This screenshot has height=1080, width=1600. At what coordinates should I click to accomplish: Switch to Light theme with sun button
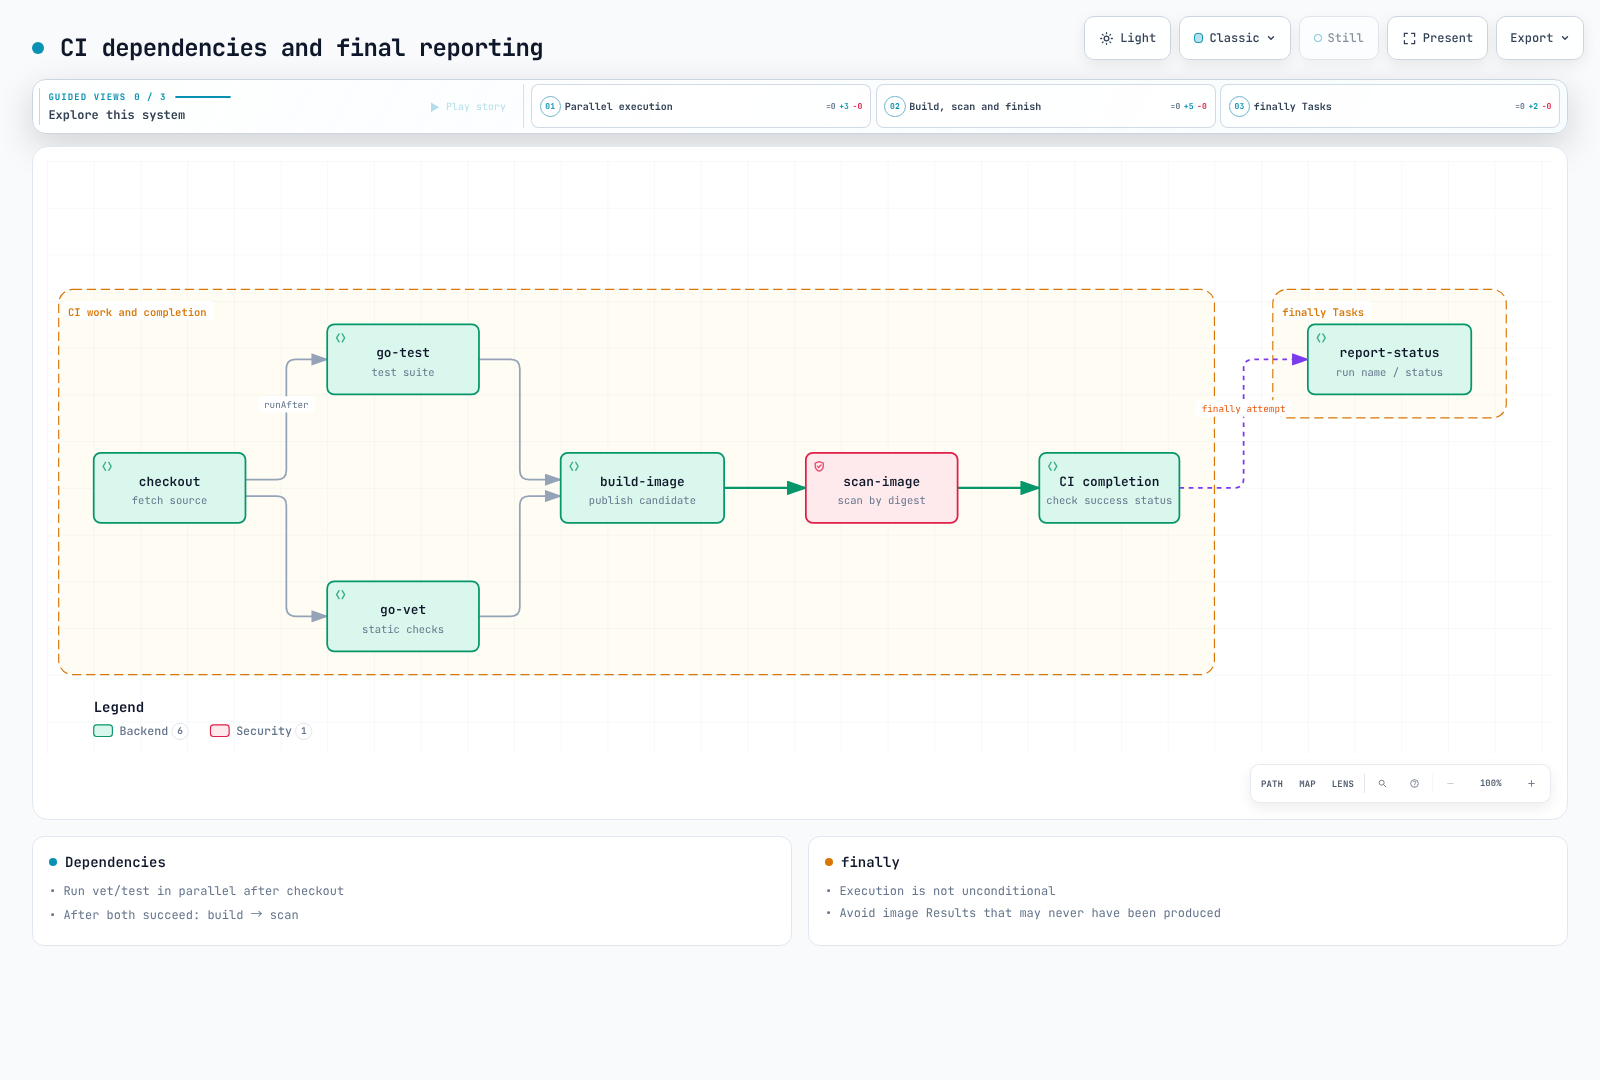tap(1127, 38)
